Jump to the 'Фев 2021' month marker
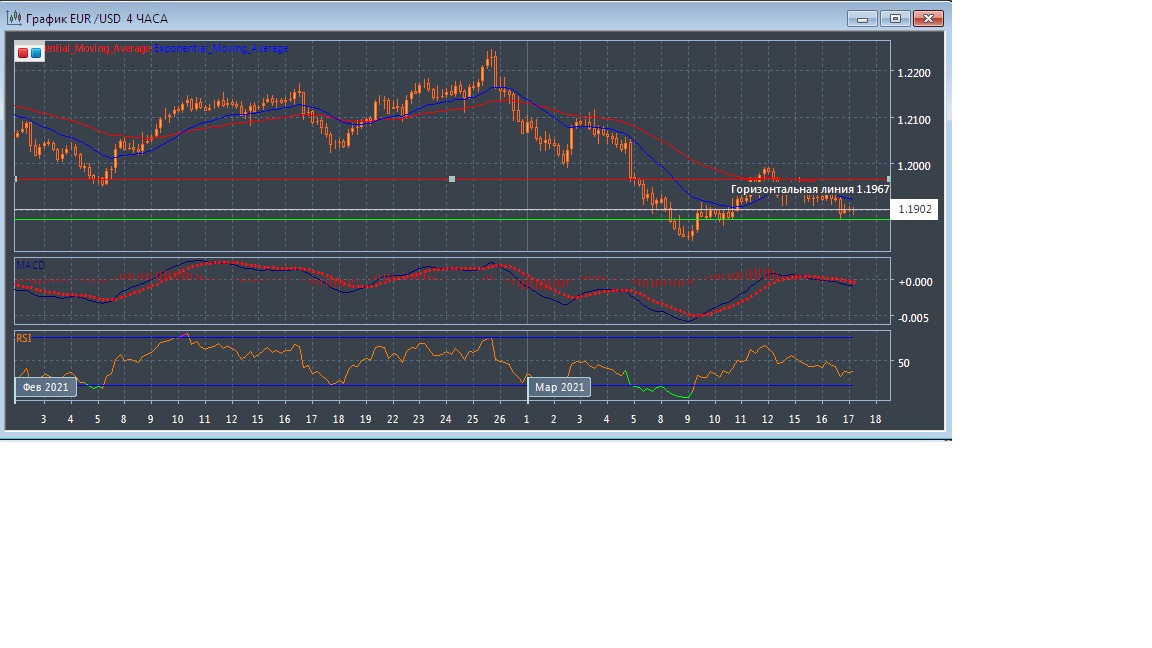Viewport: 1152px width, 648px height. click(x=46, y=387)
